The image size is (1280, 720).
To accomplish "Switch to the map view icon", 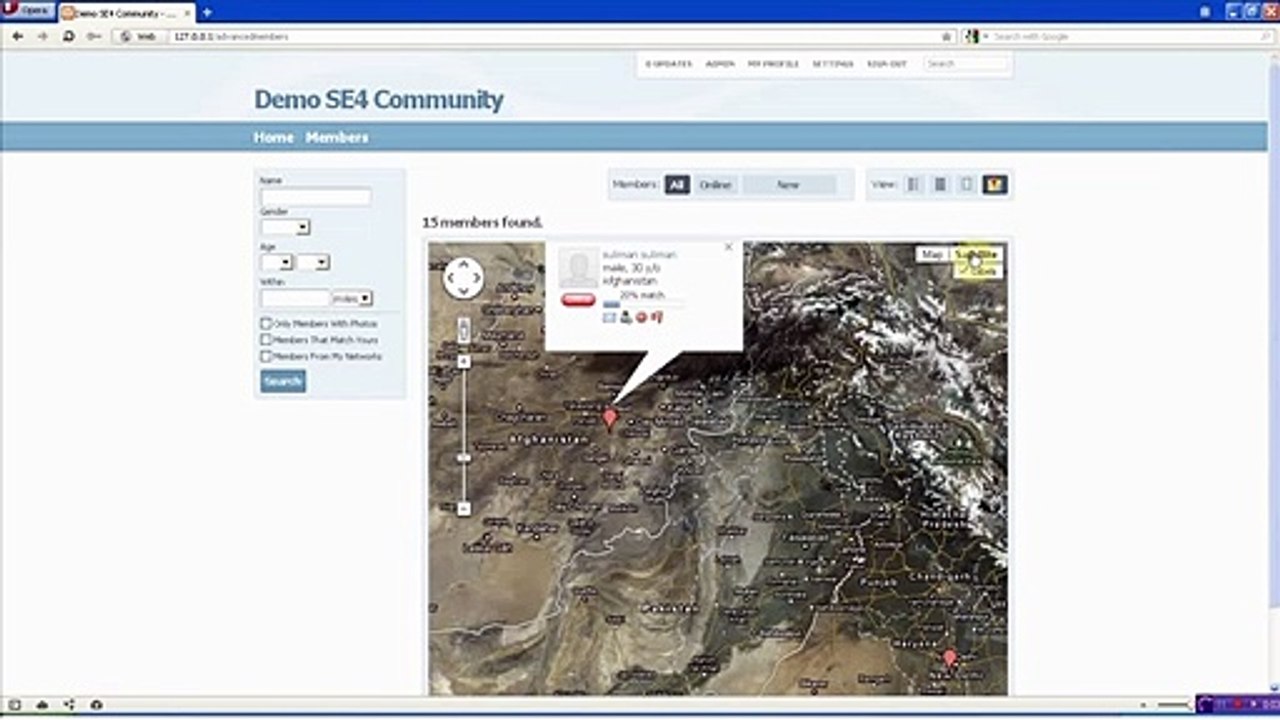I will tap(994, 185).
